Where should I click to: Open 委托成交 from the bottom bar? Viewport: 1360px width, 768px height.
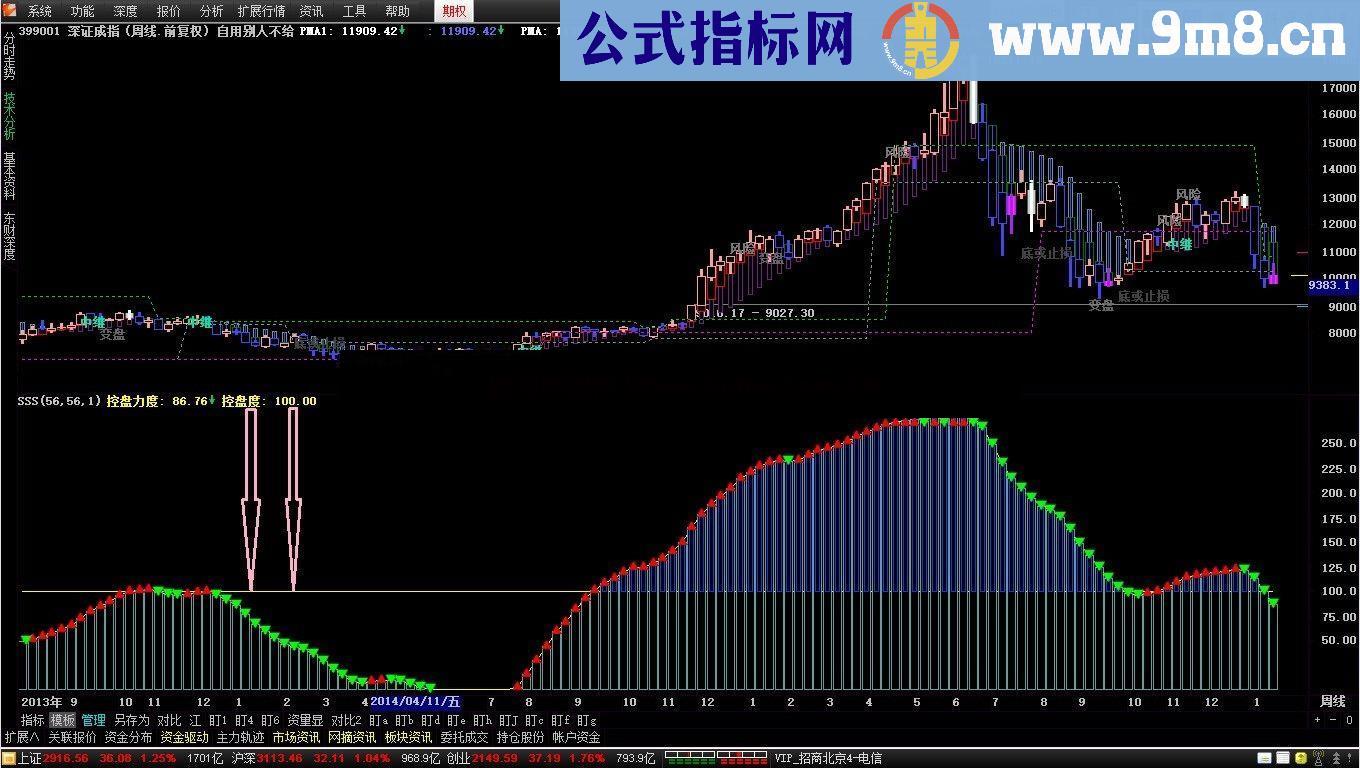click(x=463, y=736)
